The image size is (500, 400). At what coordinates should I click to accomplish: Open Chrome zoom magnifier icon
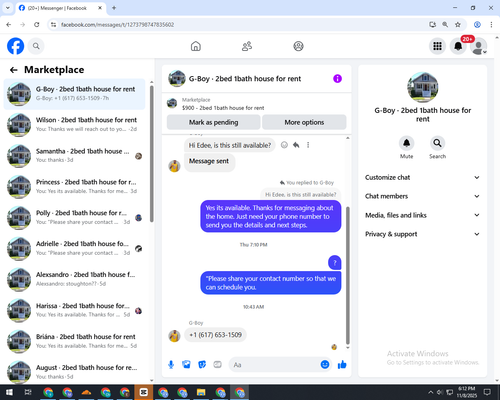[x=445, y=25]
